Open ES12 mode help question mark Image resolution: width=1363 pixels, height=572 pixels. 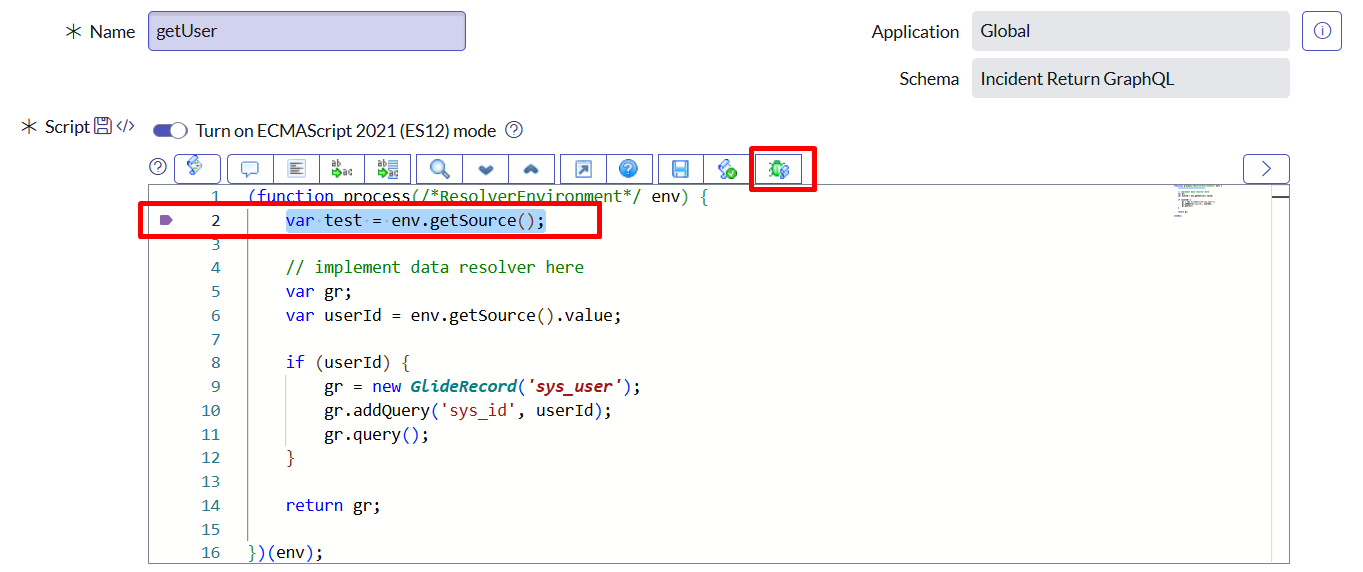pyautogui.click(x=514, y=130)
